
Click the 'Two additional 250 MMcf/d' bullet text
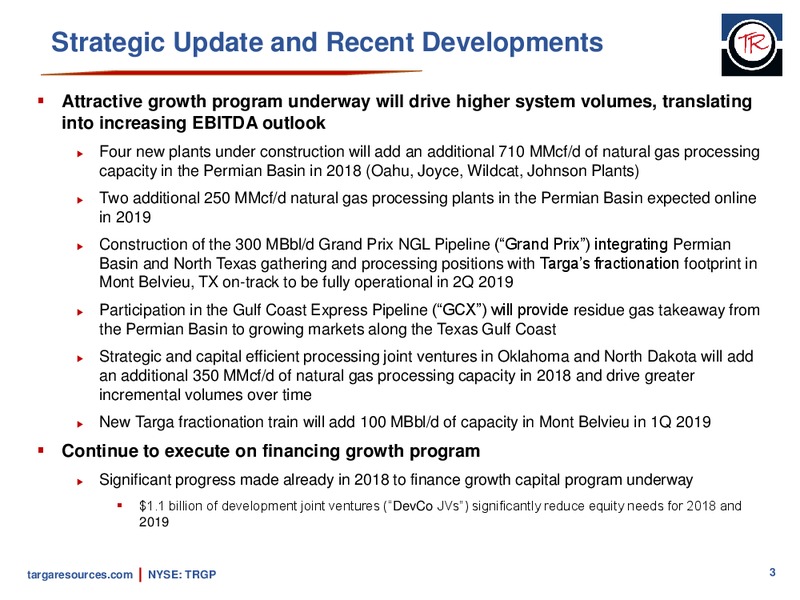[x=428, y=207]
